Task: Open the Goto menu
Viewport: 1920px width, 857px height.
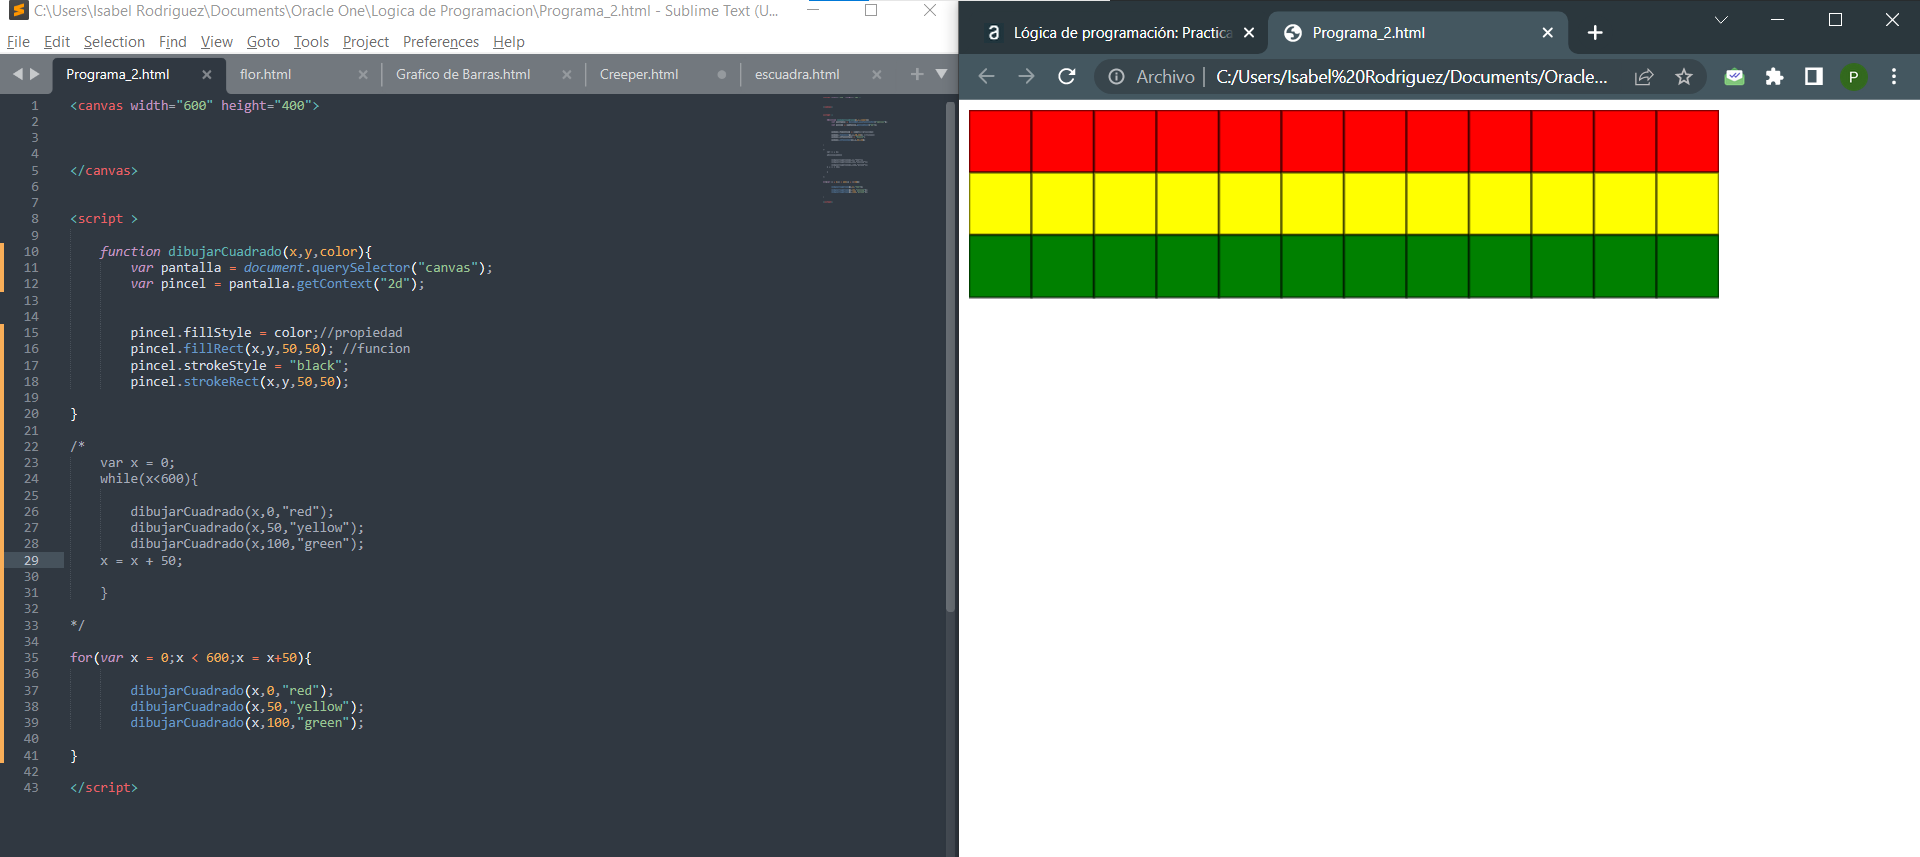Action: (x=263, y=42)
